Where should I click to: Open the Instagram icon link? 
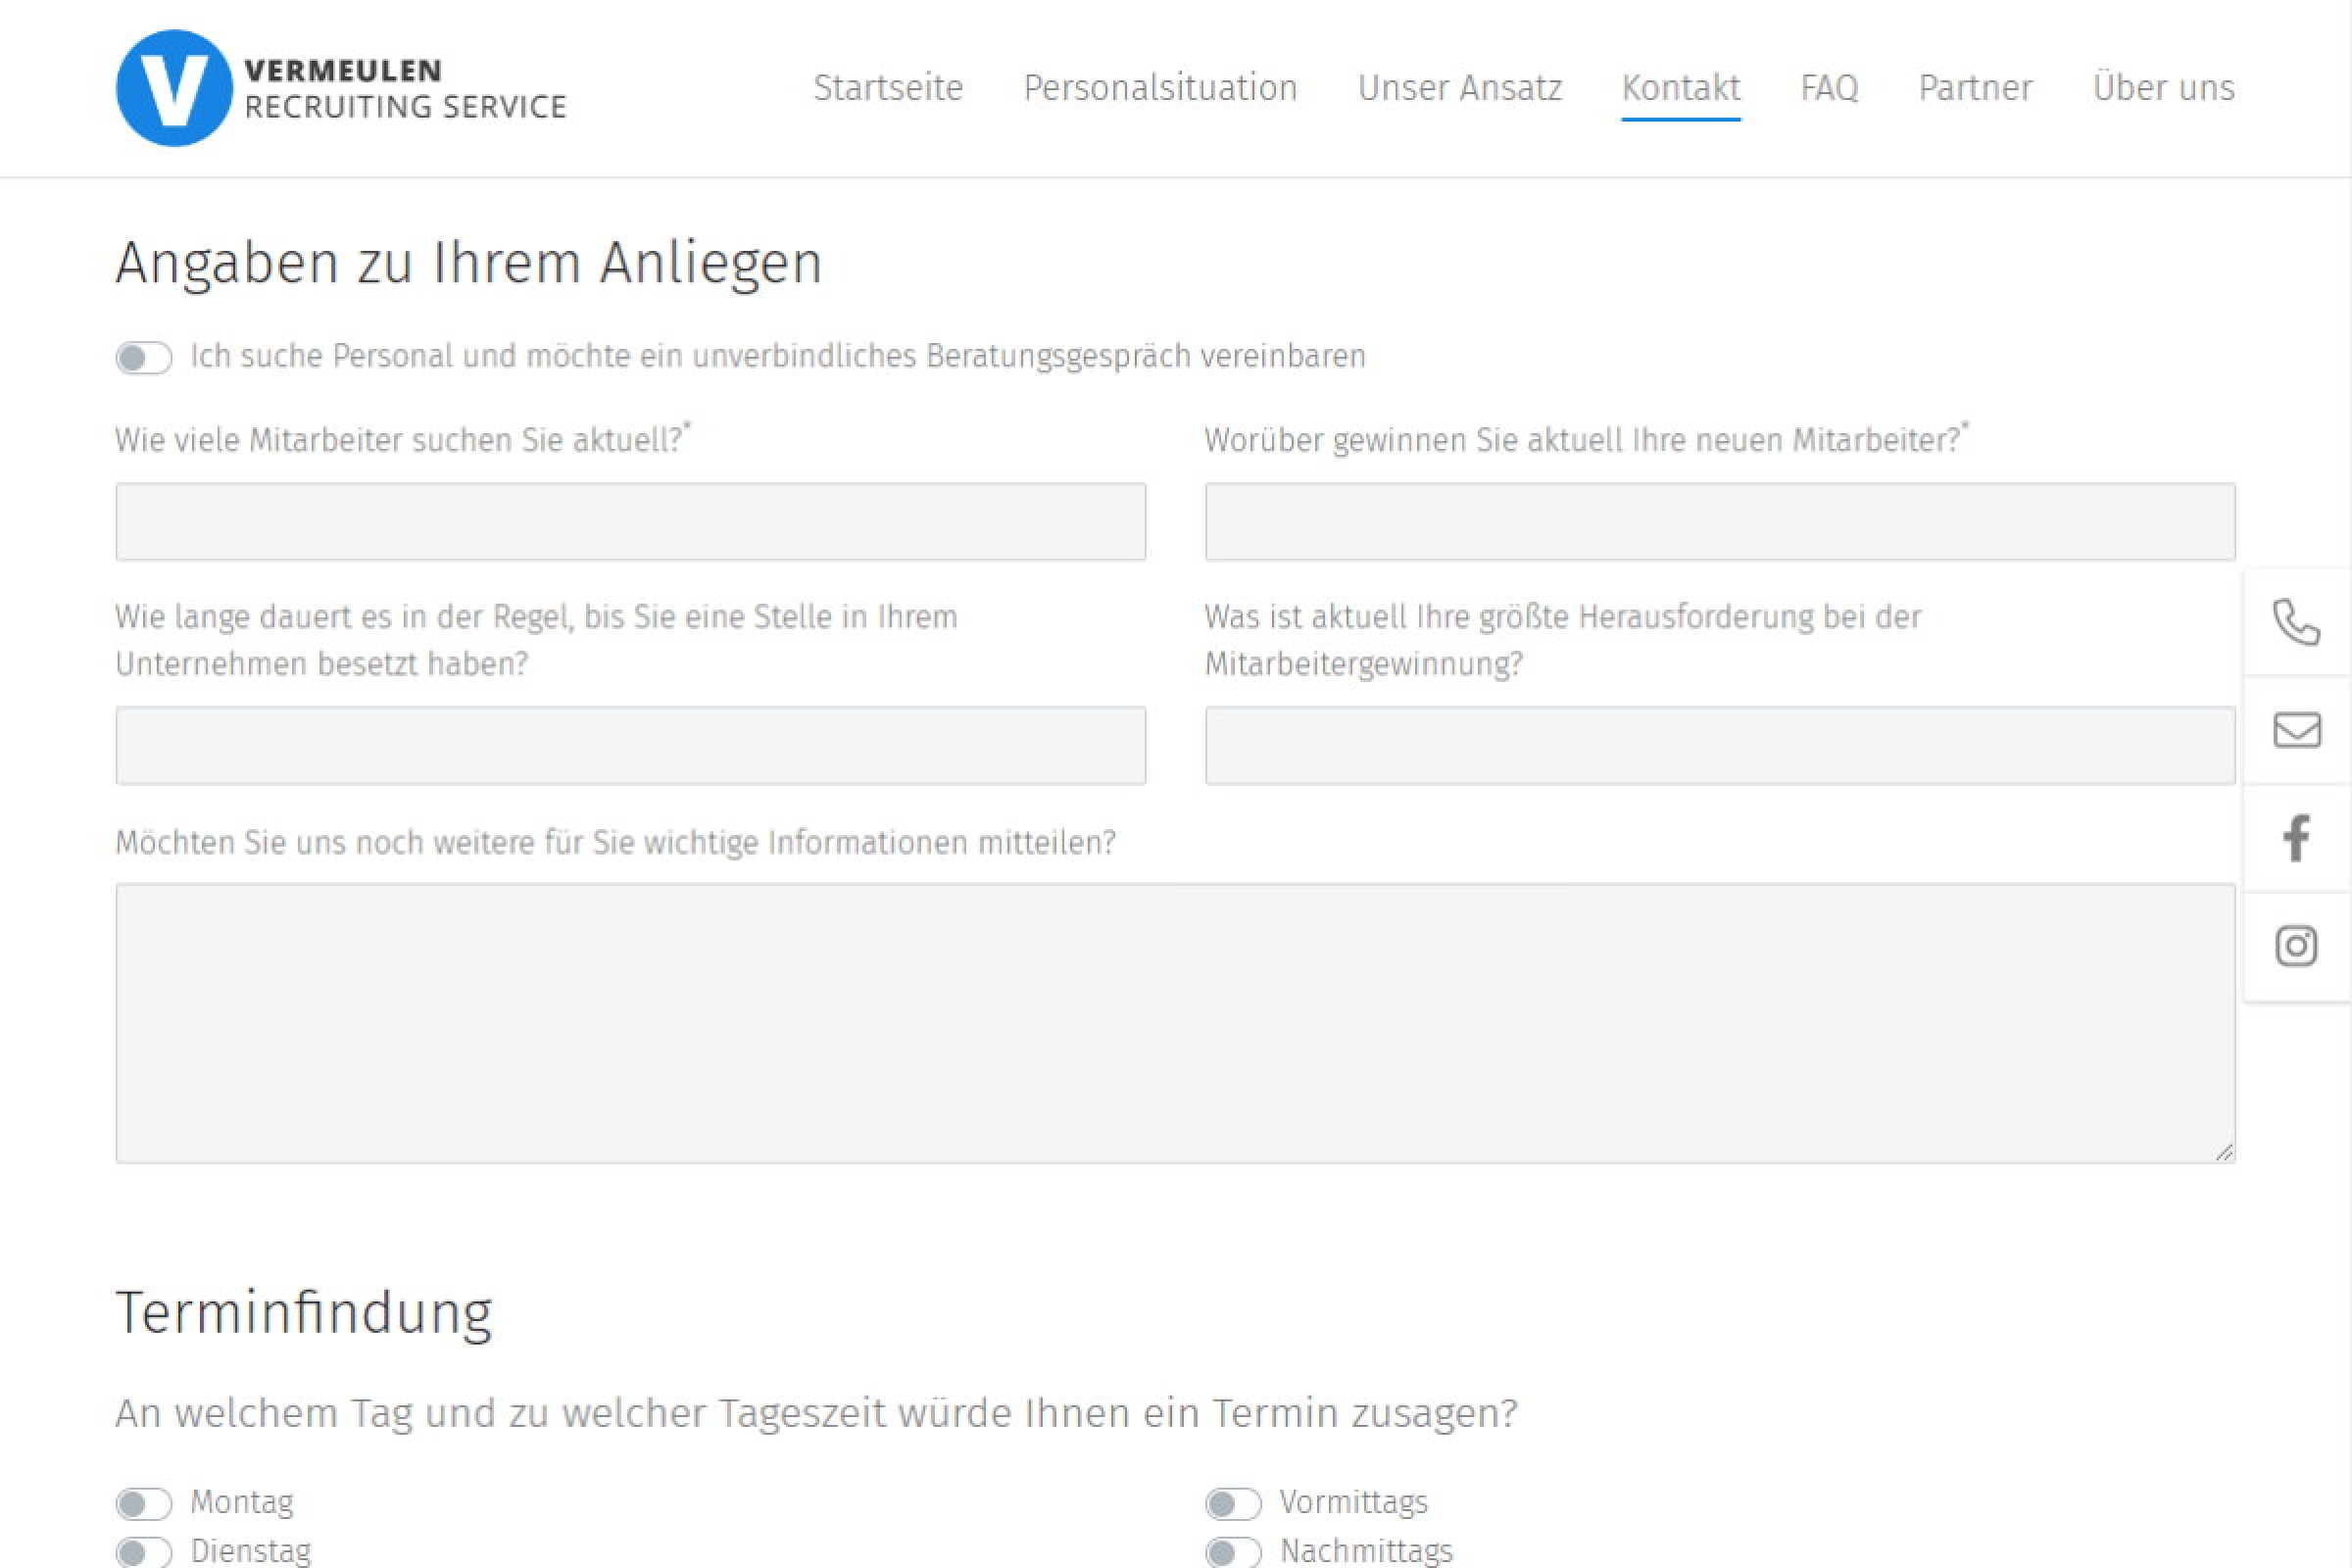click(x=2296, y=946)
